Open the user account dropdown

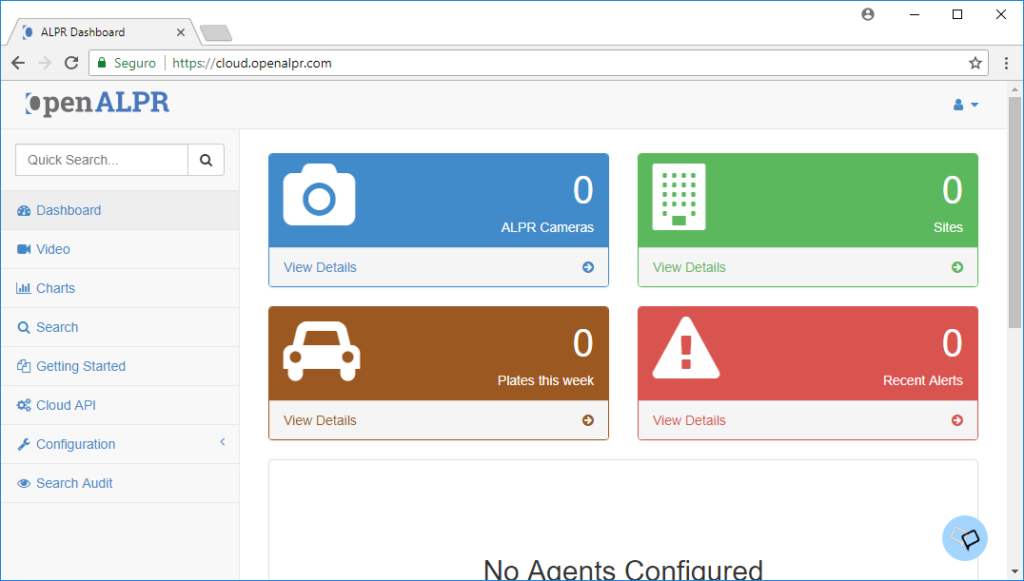tap(963, 104)
